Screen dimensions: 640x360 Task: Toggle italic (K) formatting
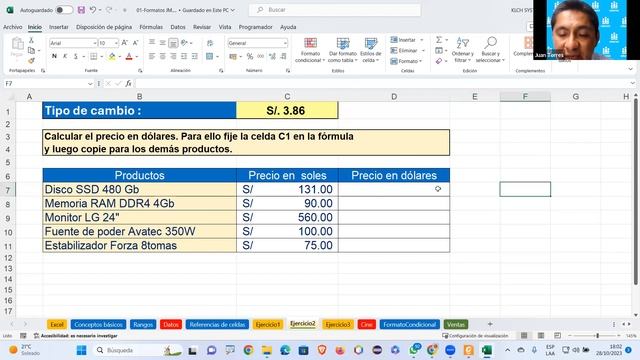click(65, 56)
